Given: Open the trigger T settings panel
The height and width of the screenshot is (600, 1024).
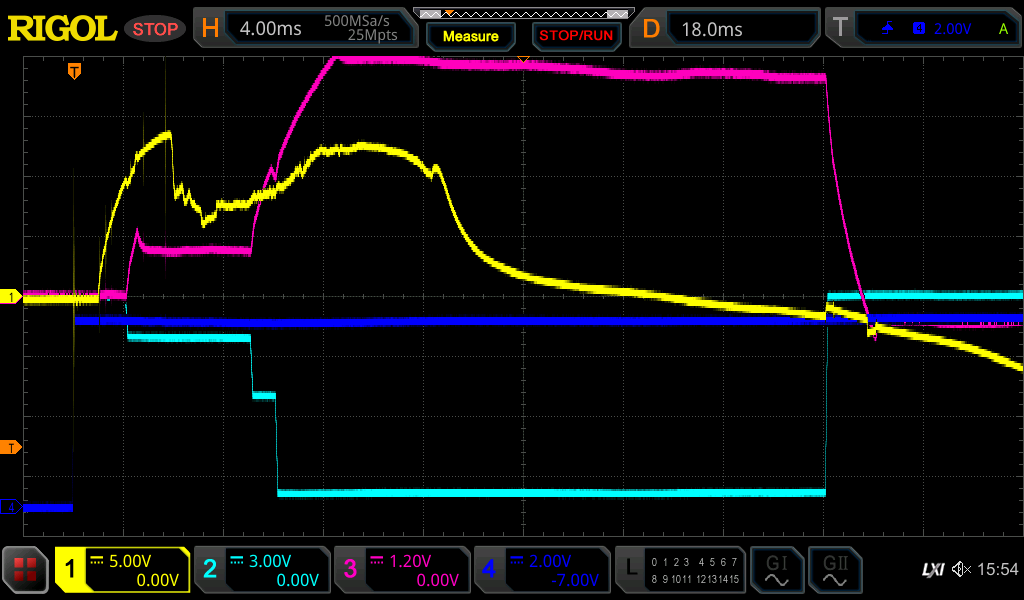Looking at the screenshot, I should pos(922,29).
